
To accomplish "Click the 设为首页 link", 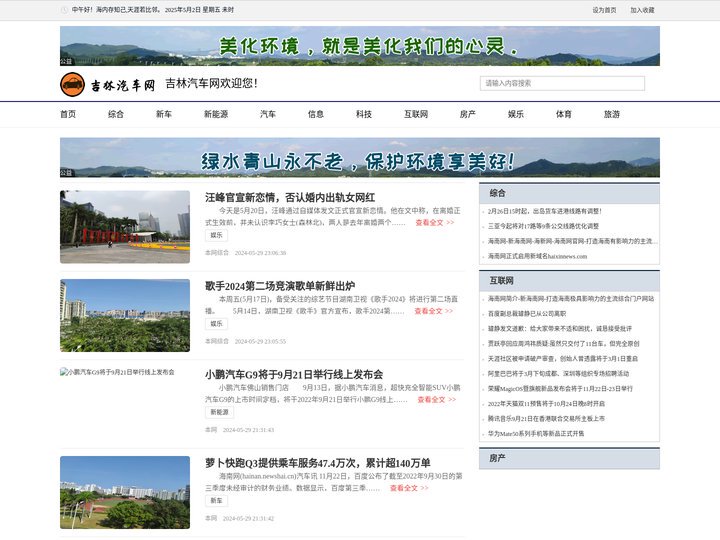I will (604, 10).
